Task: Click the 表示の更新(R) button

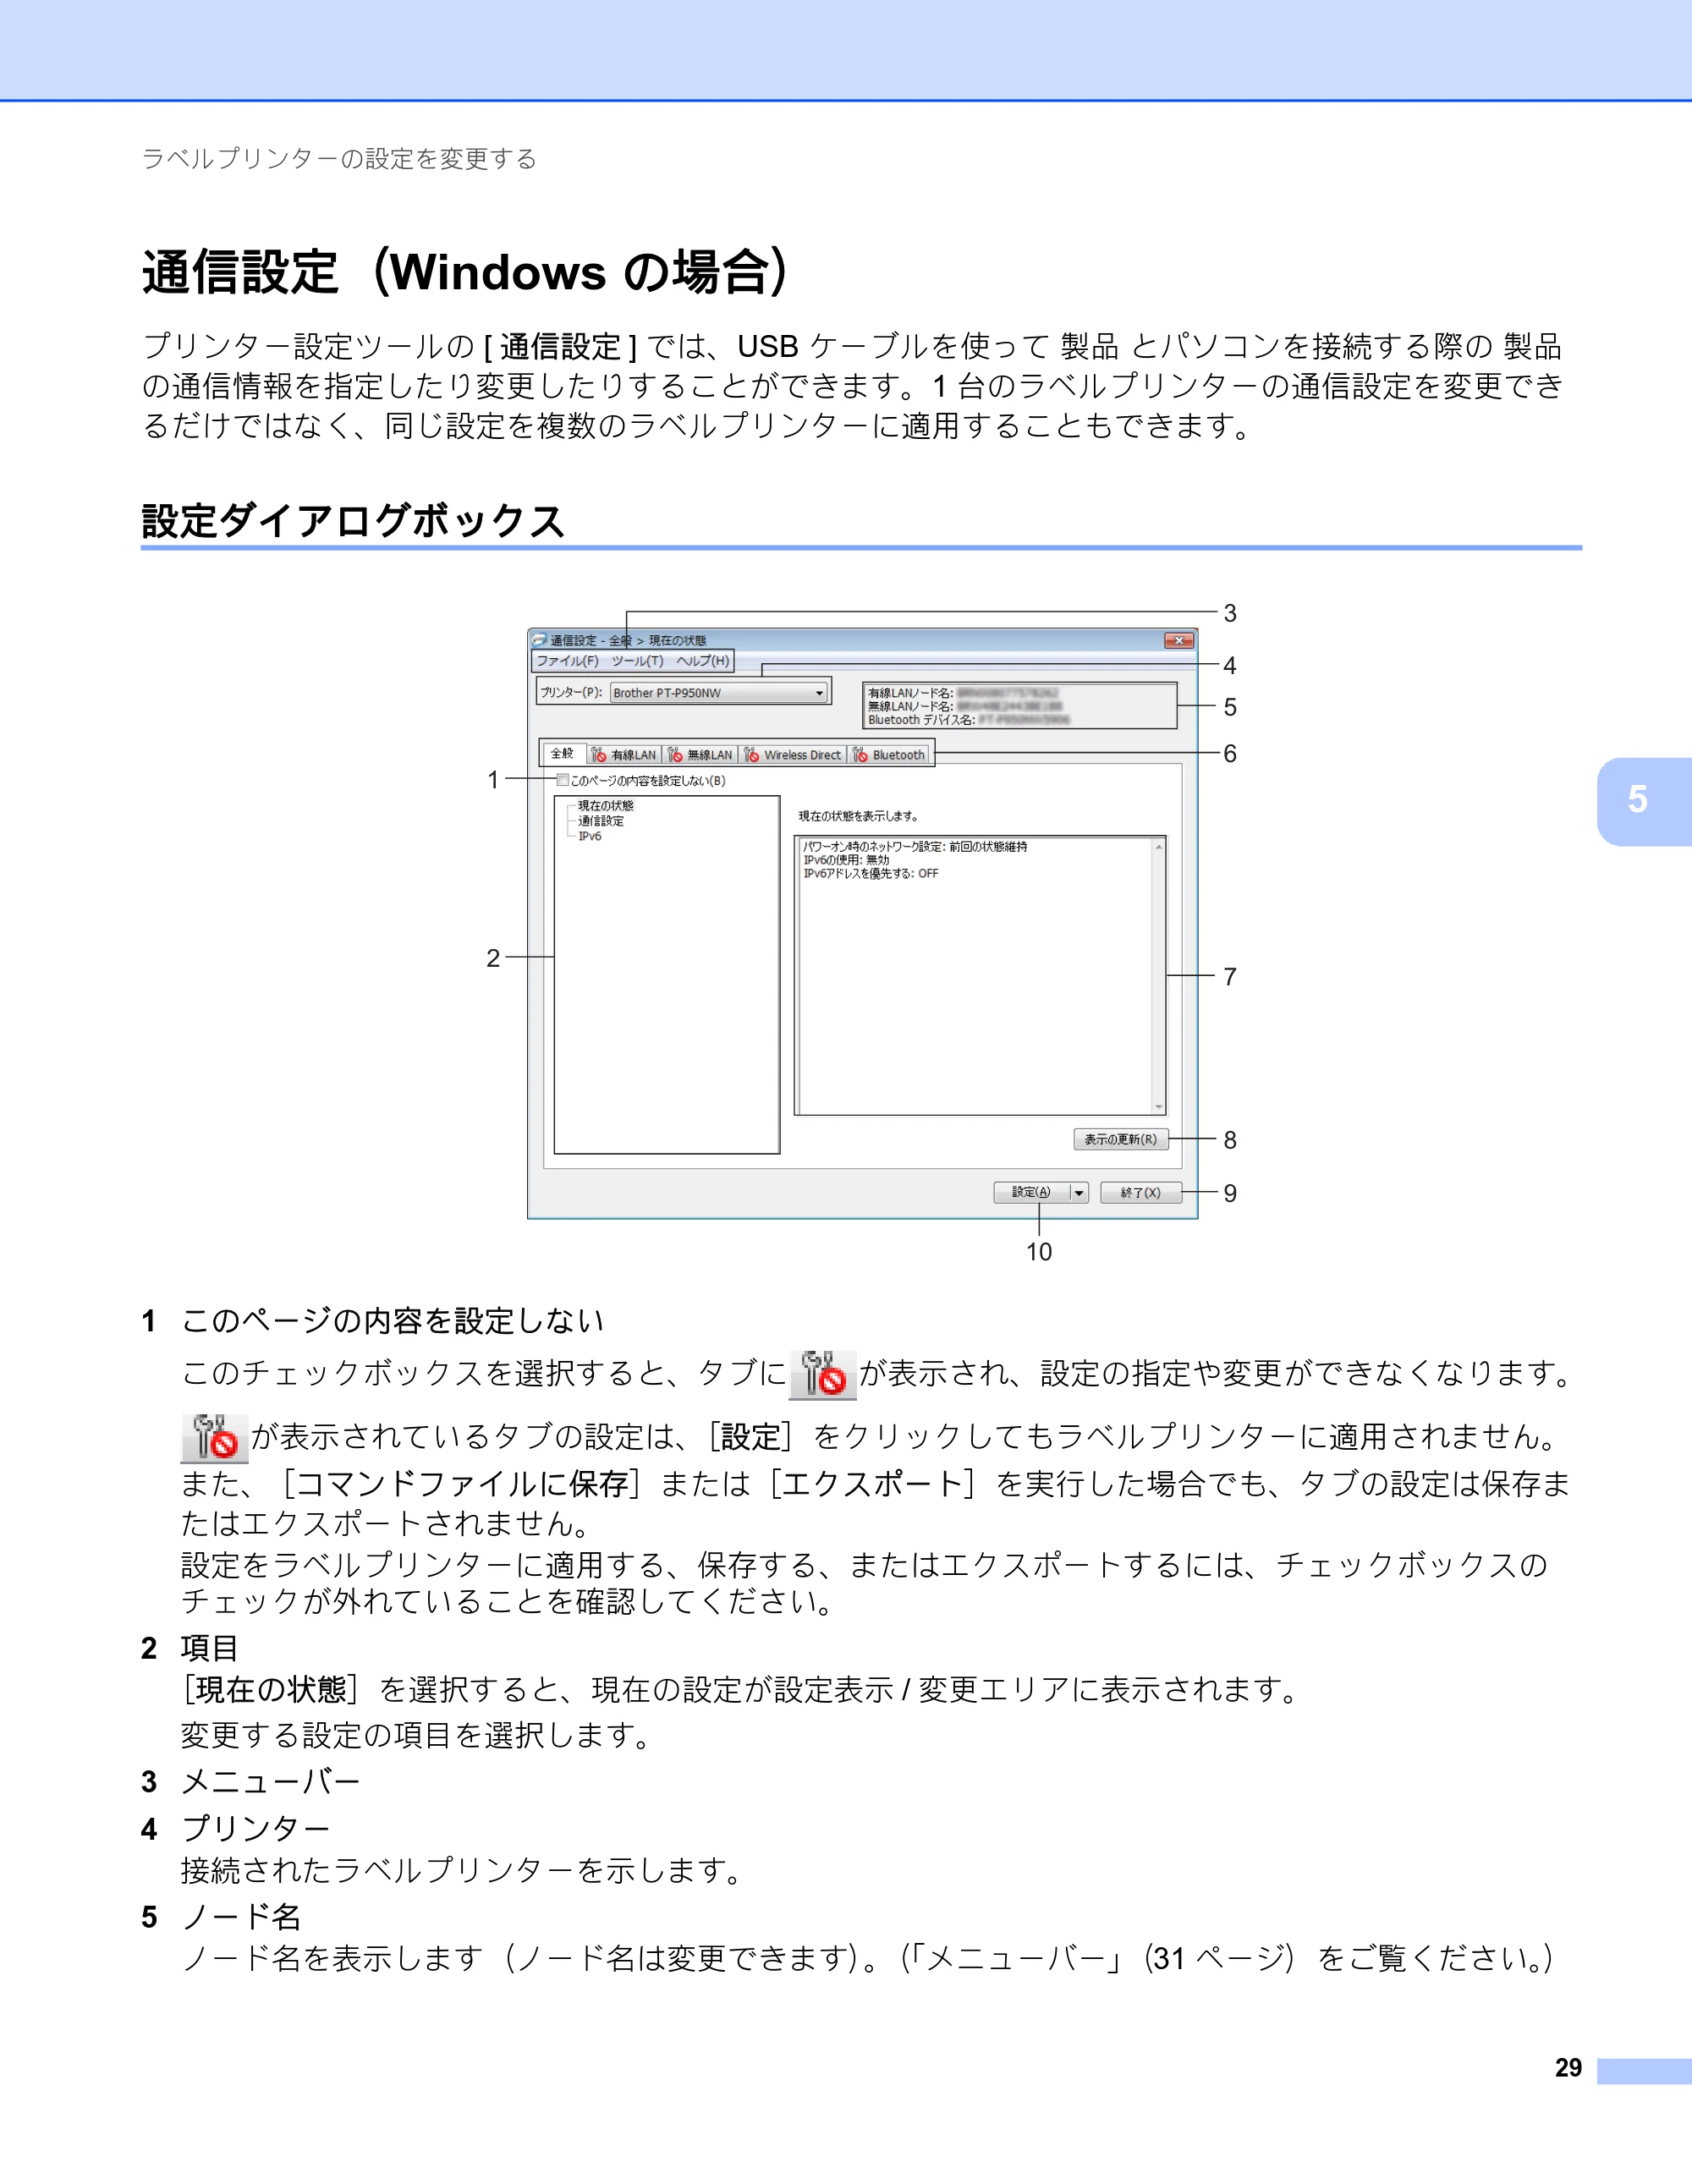Action: (x=1121, y=1139)
